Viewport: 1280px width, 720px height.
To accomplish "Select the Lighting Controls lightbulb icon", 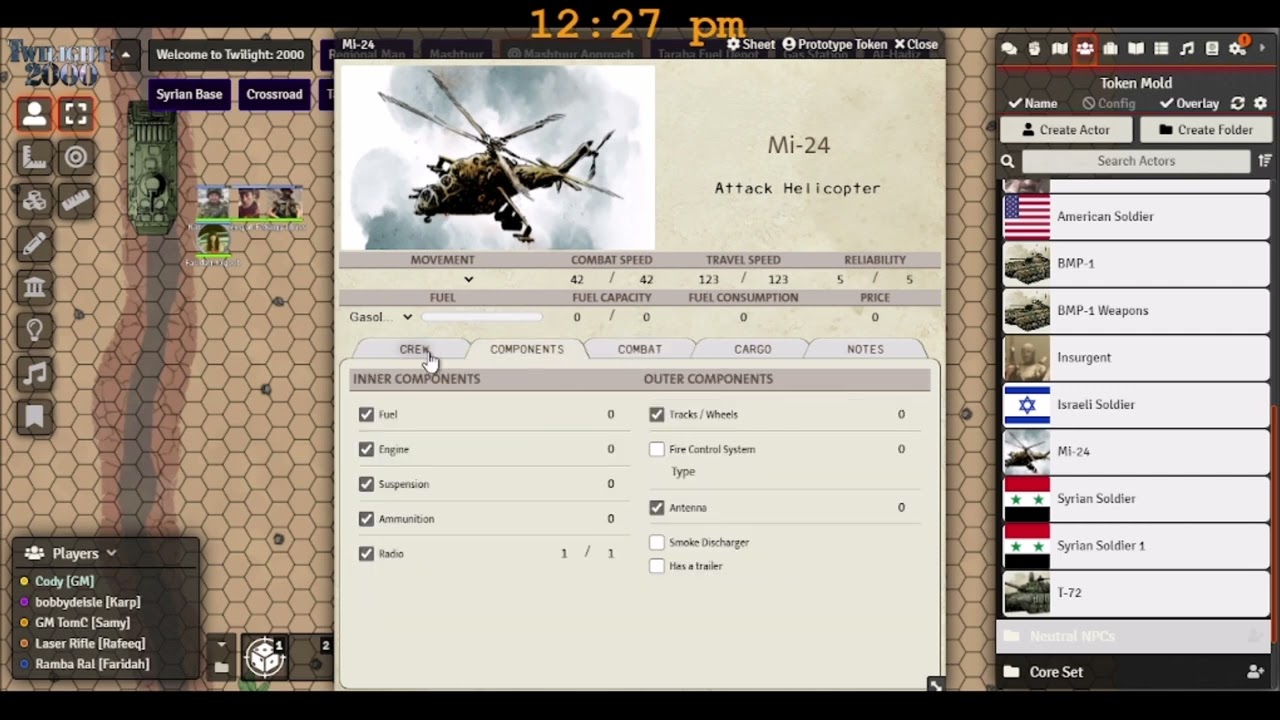I will click(x=34, y=330).
